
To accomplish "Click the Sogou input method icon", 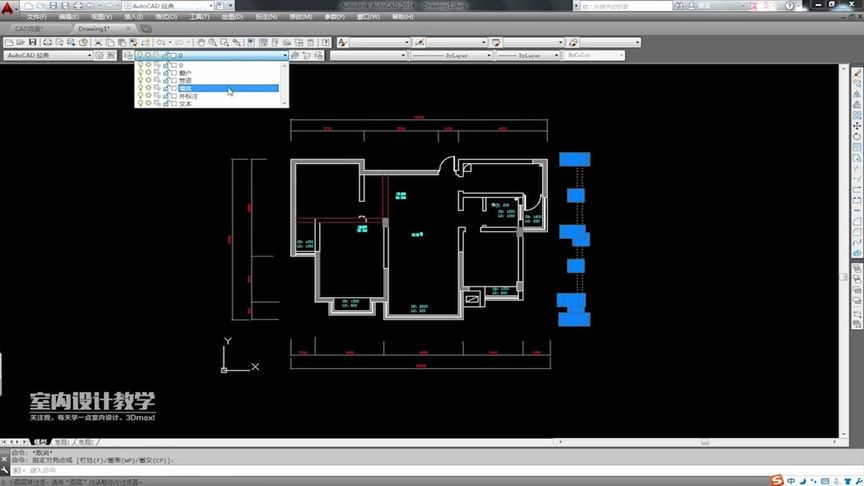I will (777, 480).
